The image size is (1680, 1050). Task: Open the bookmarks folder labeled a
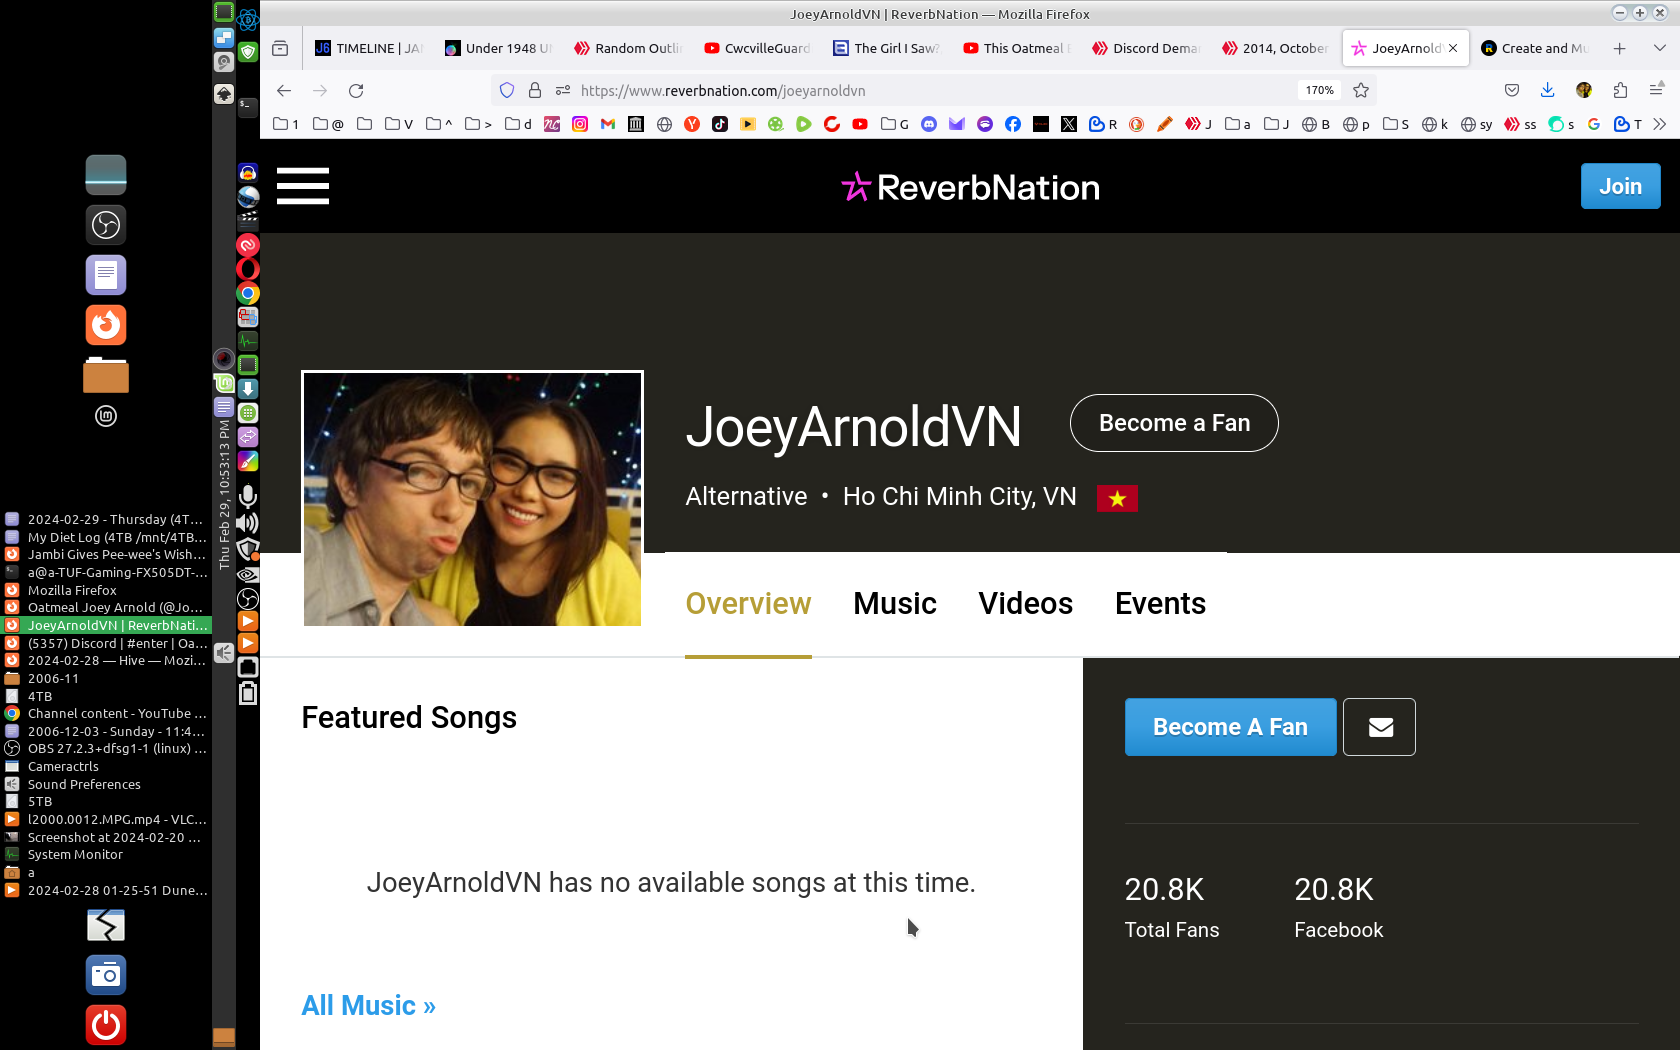[1238, 124]
